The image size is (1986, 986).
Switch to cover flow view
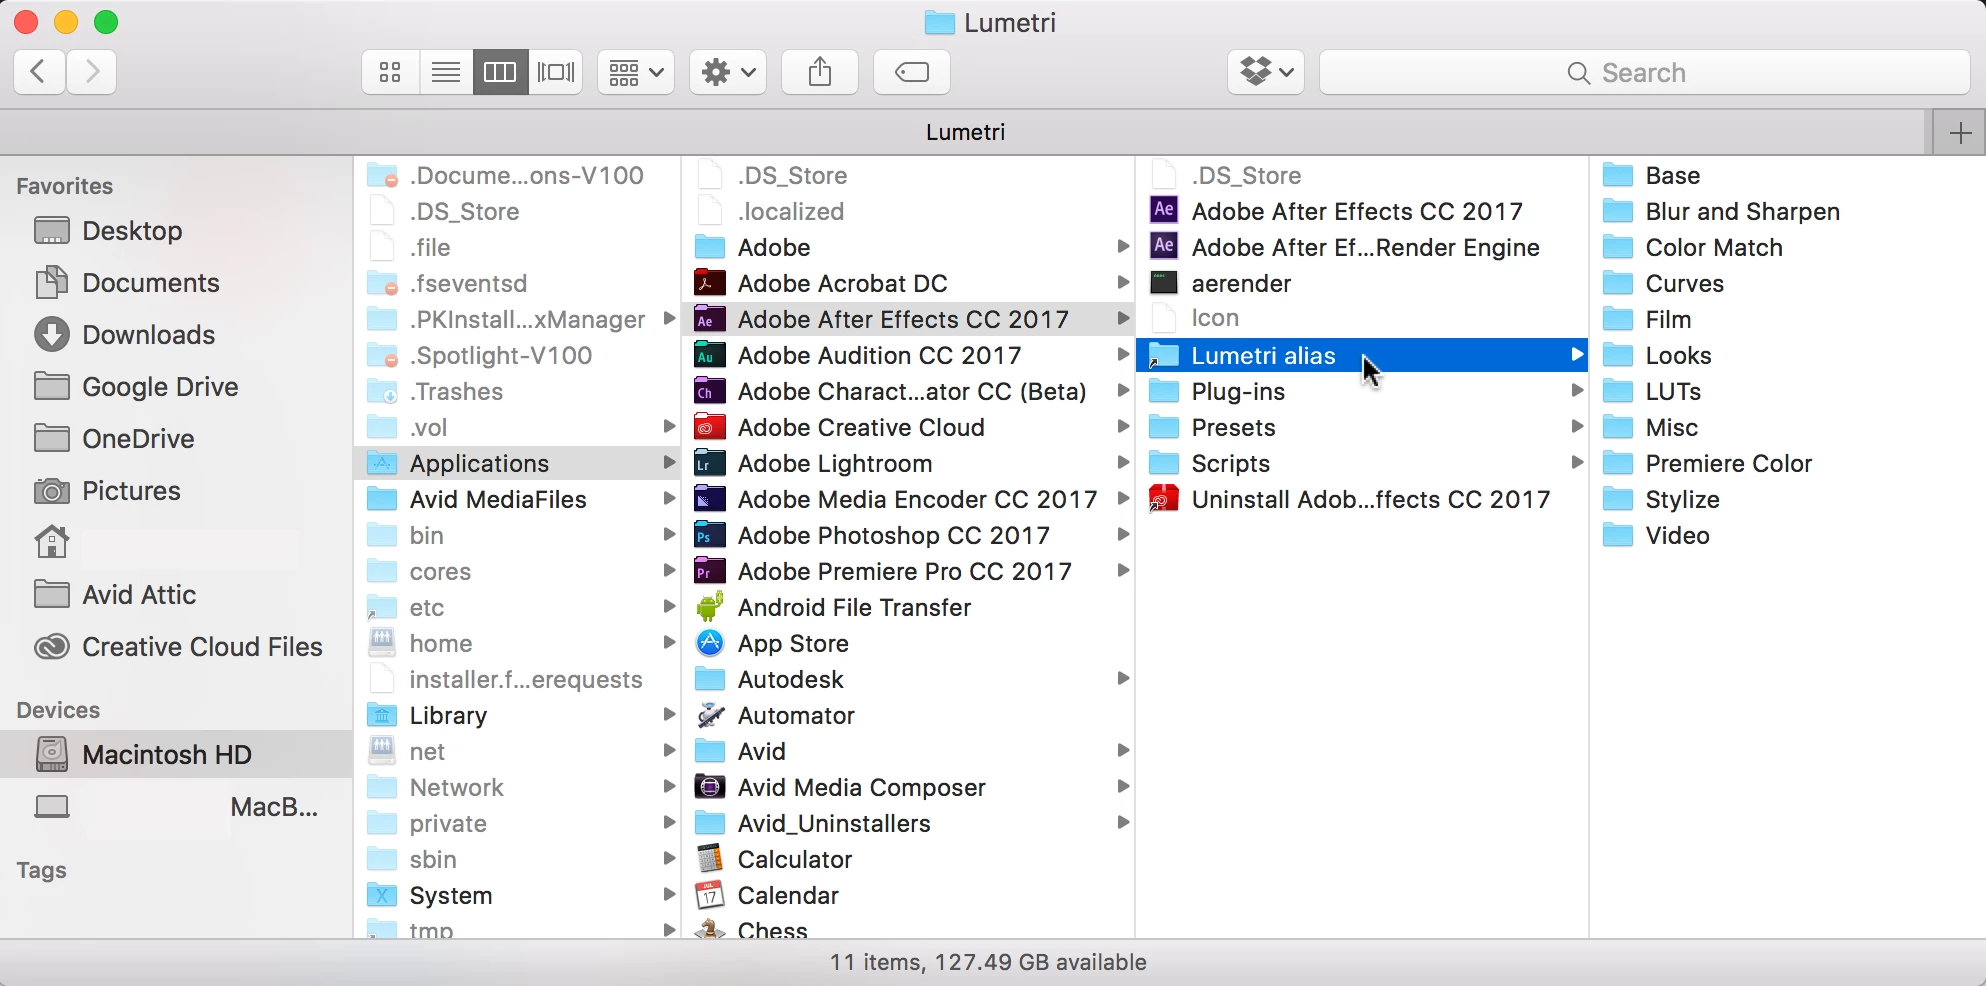pos(556,72)
